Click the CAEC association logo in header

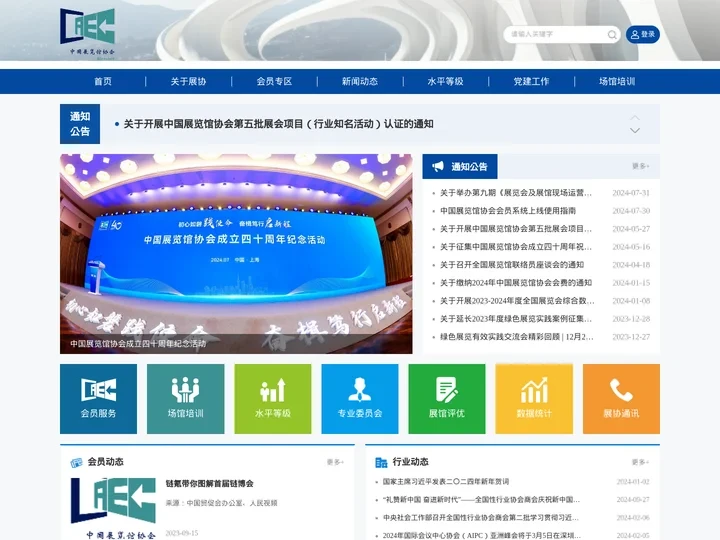[87, 32]
